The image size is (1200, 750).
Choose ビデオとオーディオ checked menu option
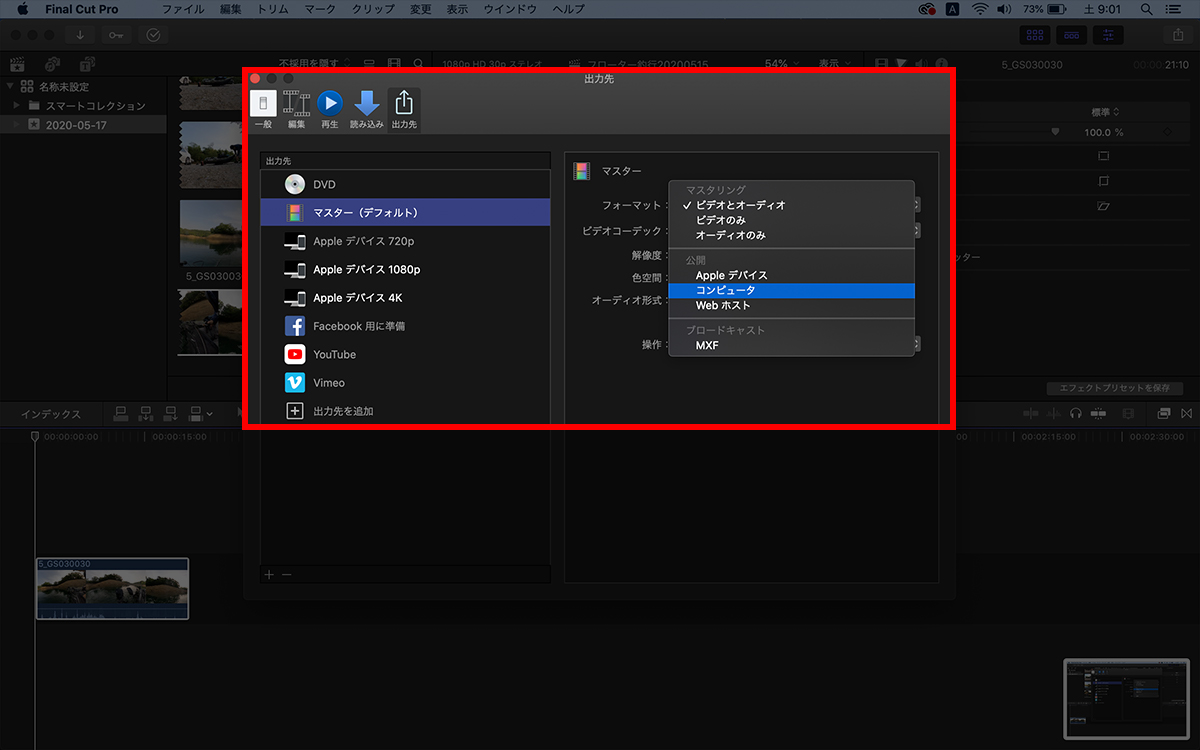[740, 205]
